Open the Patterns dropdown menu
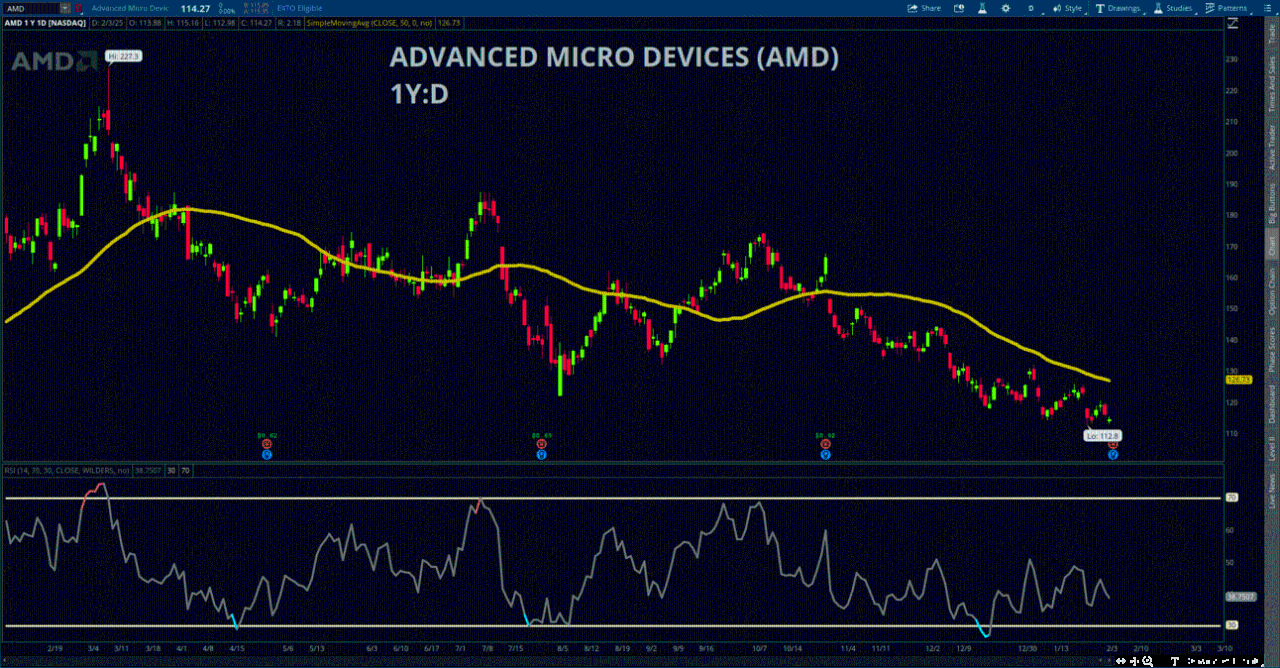The image size is (1280, 668). tap(1225, 8)
